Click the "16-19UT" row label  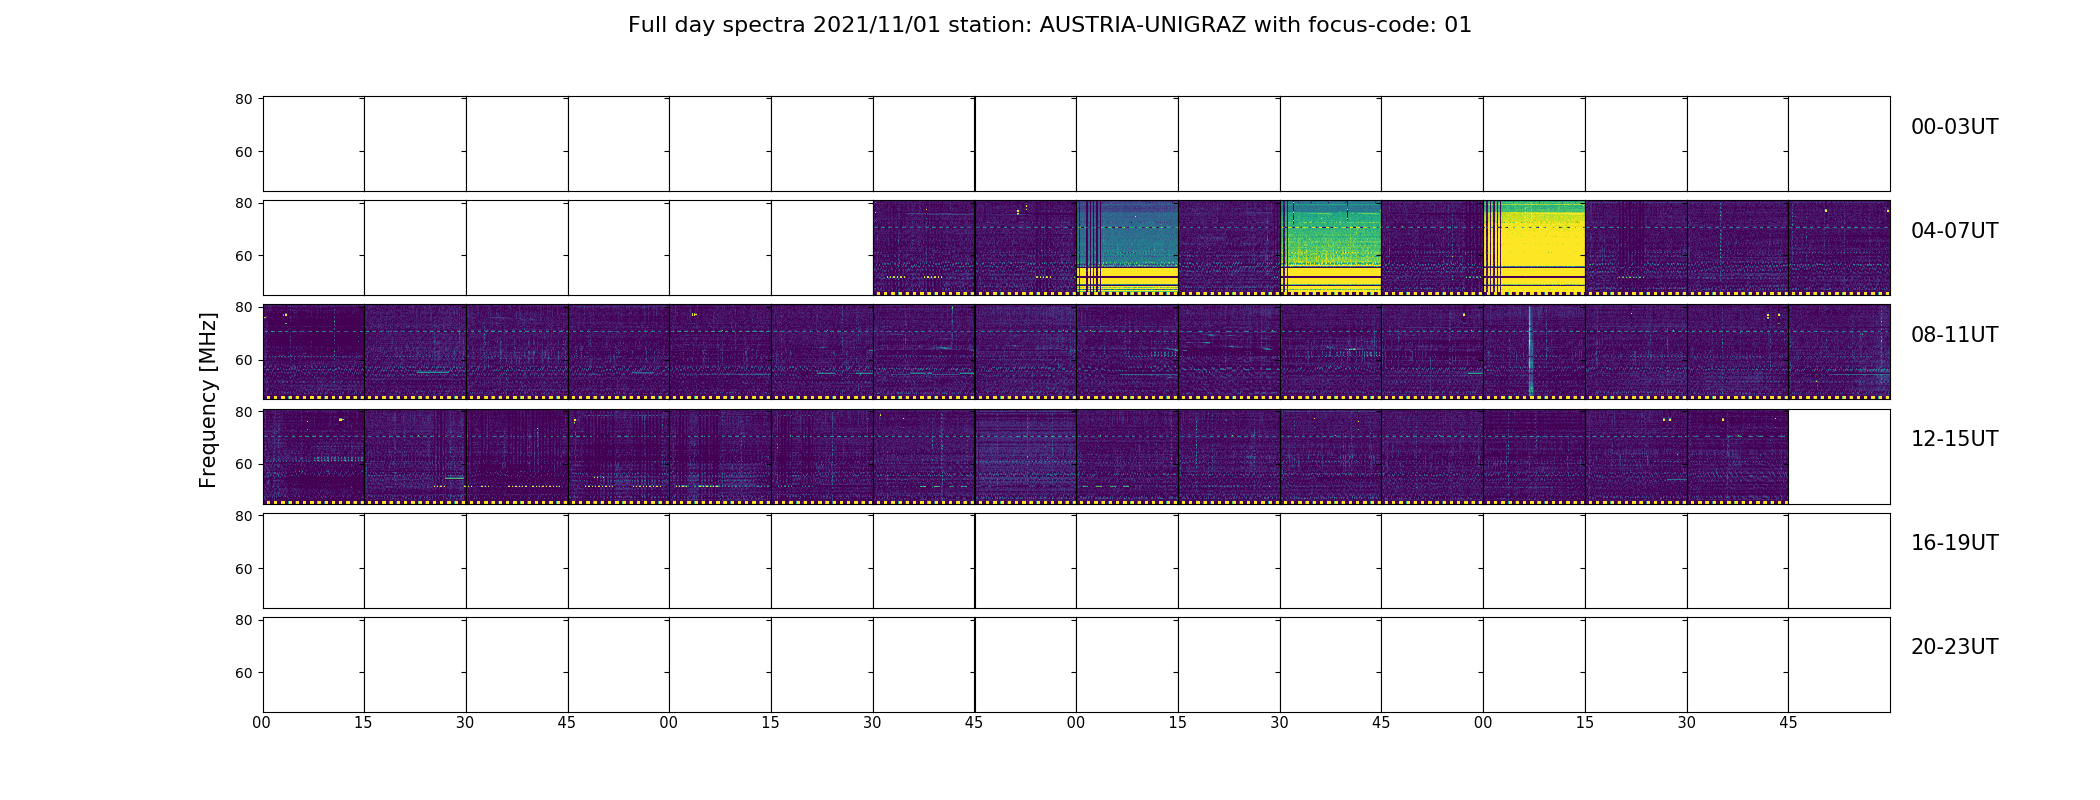(1954, 543)
